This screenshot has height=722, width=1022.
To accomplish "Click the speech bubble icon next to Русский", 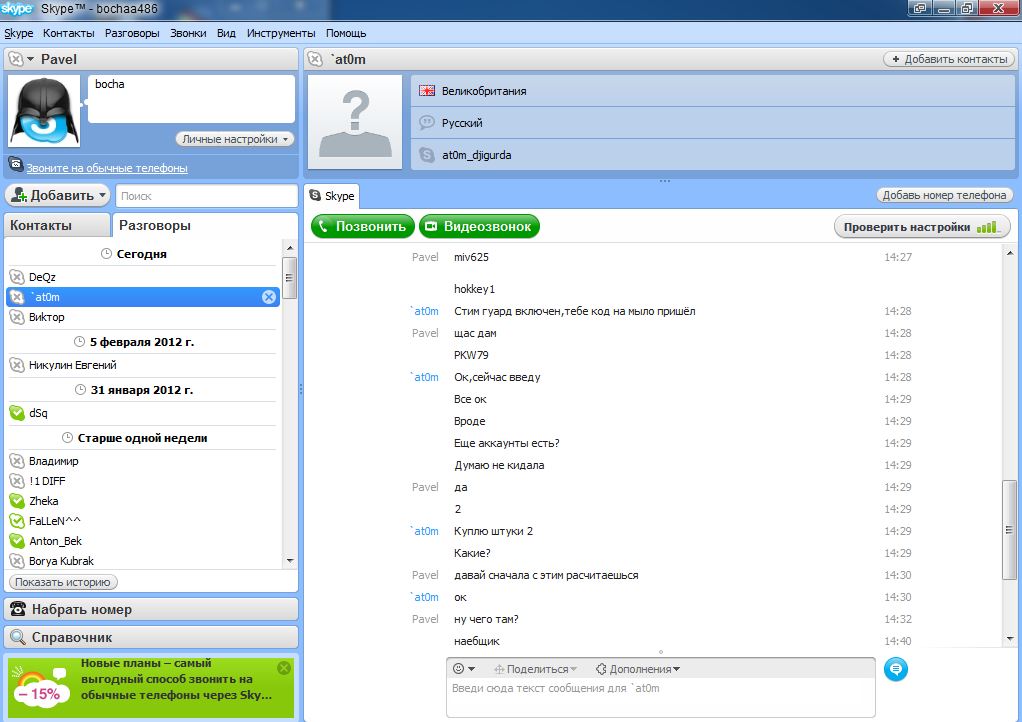I will tap(427, 123).
